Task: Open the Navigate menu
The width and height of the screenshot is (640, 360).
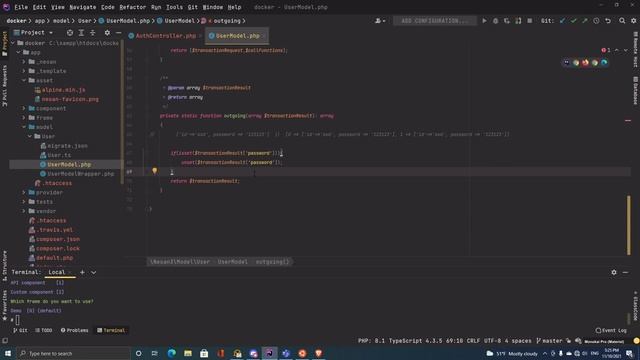Action: point(82,7)
